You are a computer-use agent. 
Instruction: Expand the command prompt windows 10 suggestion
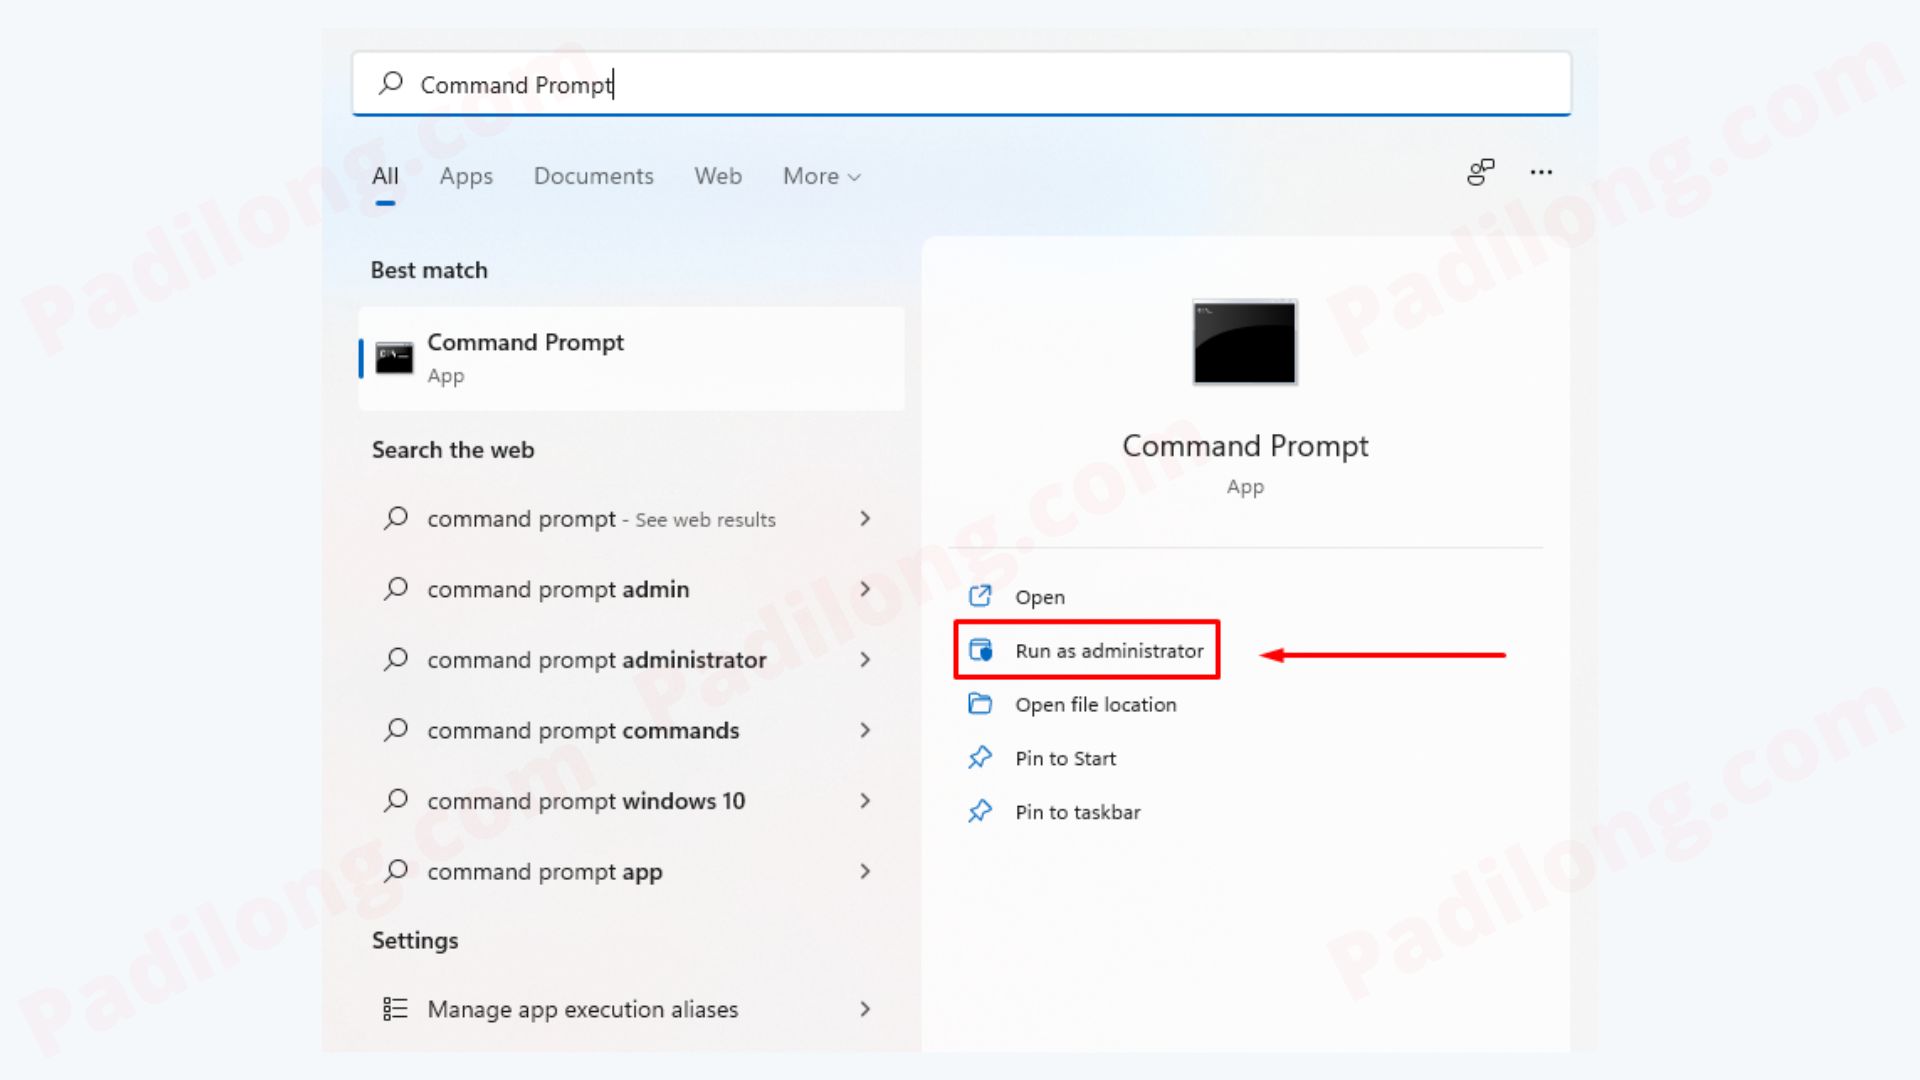click(x=865, y=800)
